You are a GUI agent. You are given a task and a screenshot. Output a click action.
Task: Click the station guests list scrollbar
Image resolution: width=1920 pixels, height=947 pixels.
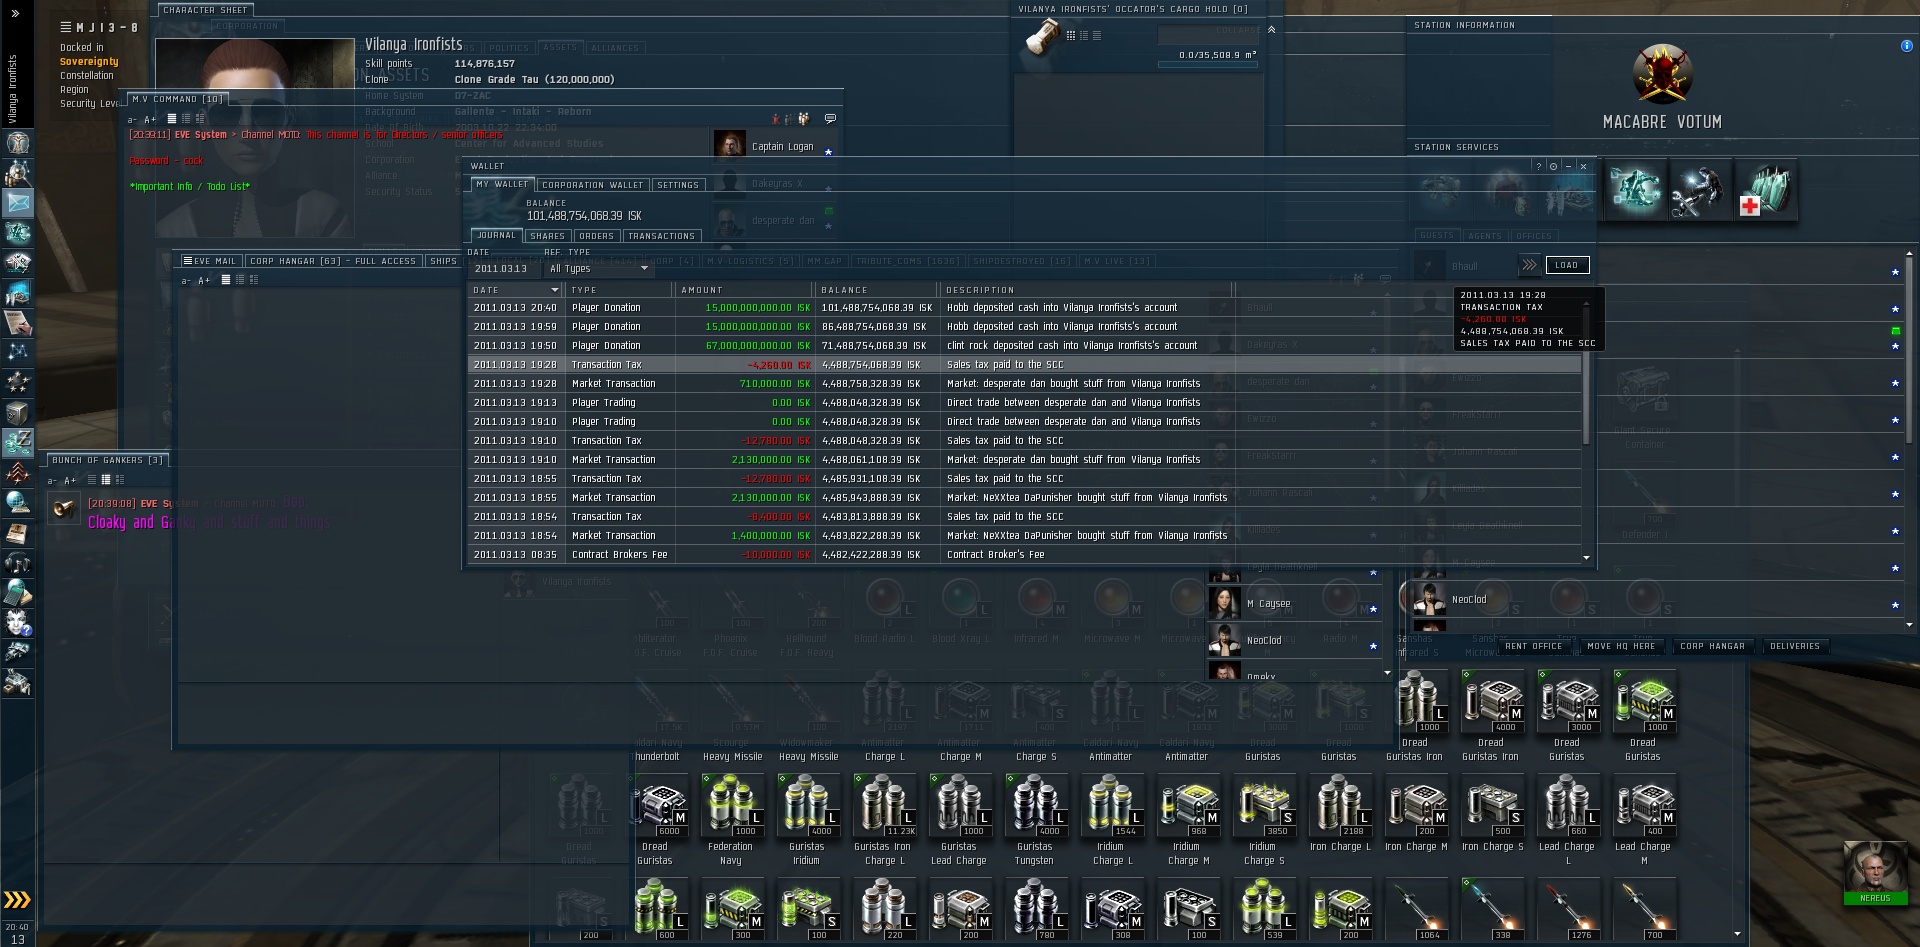click(x=1910, y=350)
